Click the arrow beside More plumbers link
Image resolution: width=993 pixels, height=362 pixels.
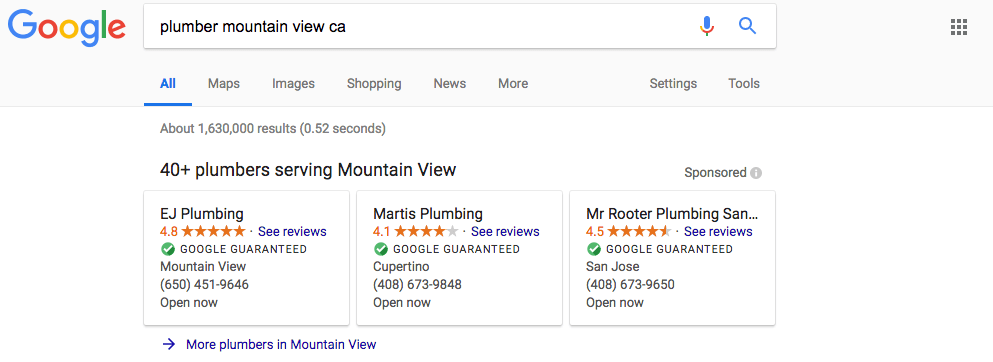[168, 344]
